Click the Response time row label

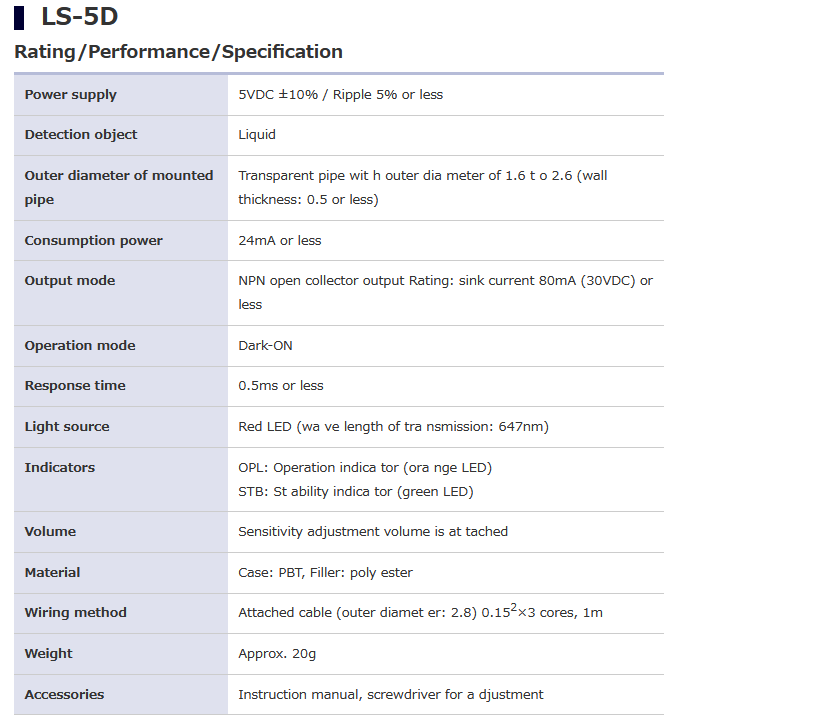point(76,386)
